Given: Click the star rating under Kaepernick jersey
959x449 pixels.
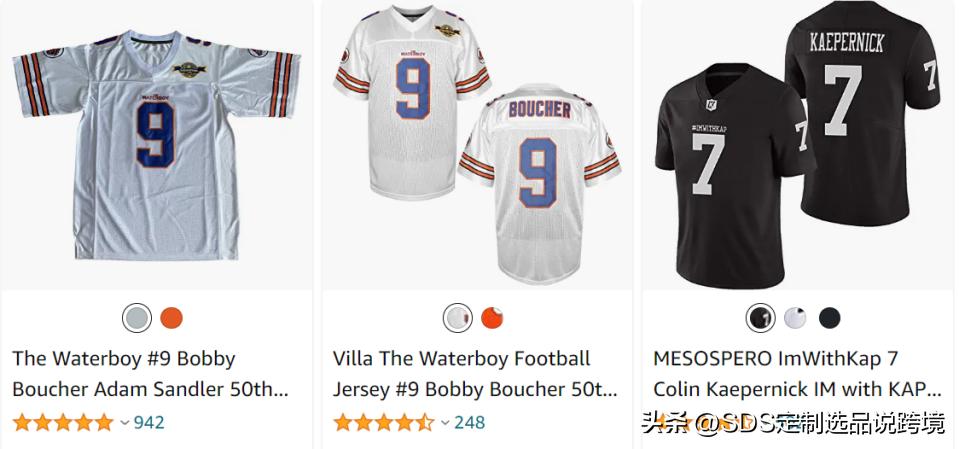Looking at the screenshot, I should (x=700, y=424).
